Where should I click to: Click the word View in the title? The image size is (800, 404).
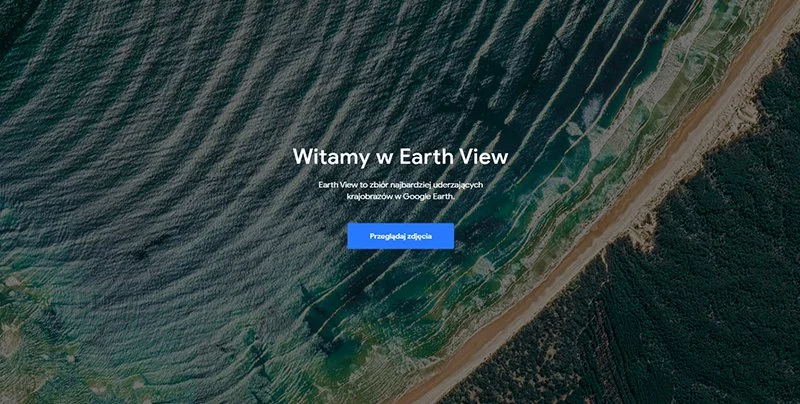(484, 157)
